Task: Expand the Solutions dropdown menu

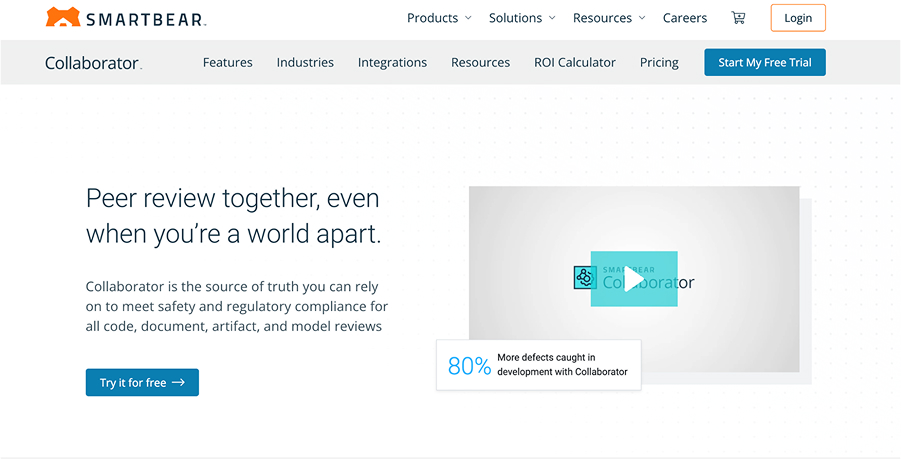Action: (522, 18)
